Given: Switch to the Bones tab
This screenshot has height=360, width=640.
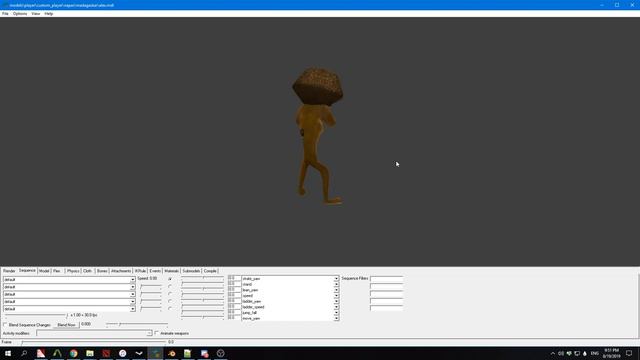Looking at the screenshot, I should pyautogui.click(x=102, y=271).
